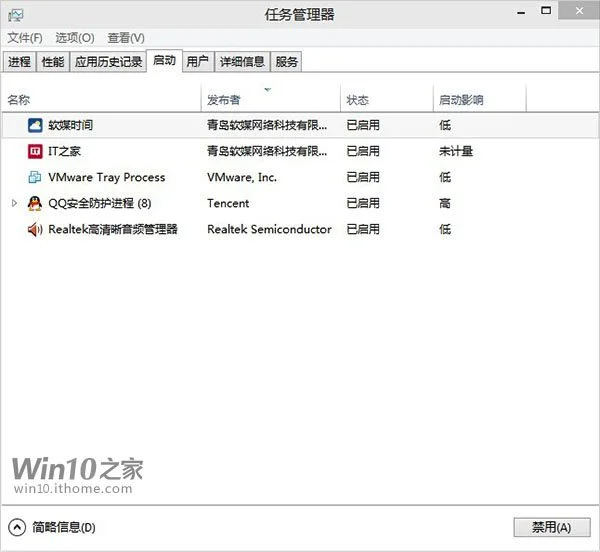Click the Realtek speaker icon

pyautogui.click(x=35, y=229)
